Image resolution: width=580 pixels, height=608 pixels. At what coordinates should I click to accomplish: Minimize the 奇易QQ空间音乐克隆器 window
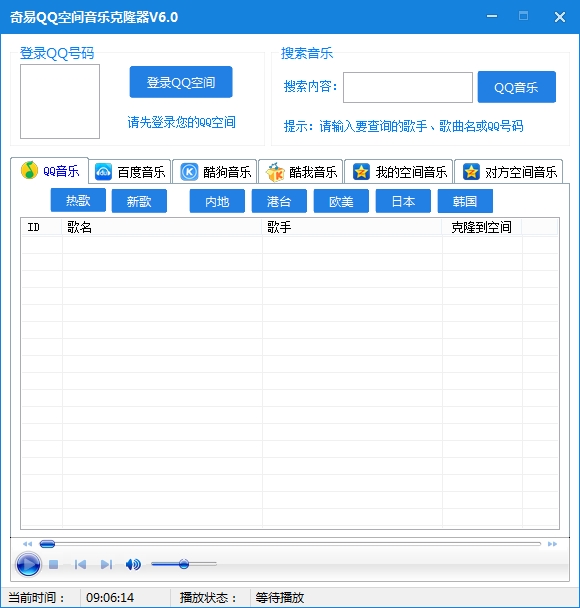[492, 16]
